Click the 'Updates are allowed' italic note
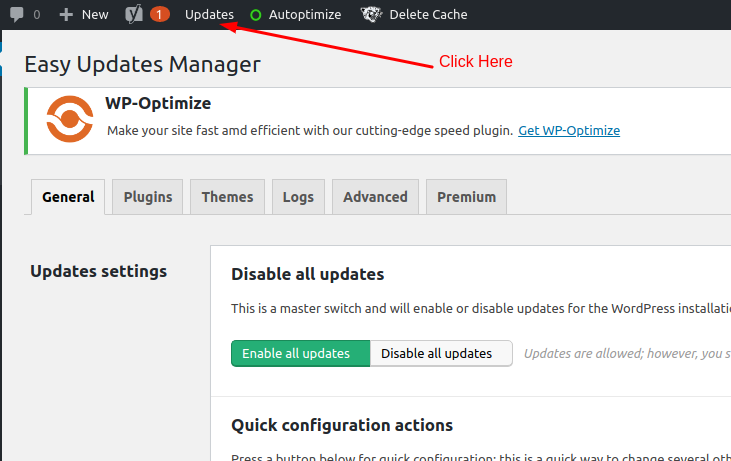Image resolution: width=731 pixels, height=461 pixels. 628,354
